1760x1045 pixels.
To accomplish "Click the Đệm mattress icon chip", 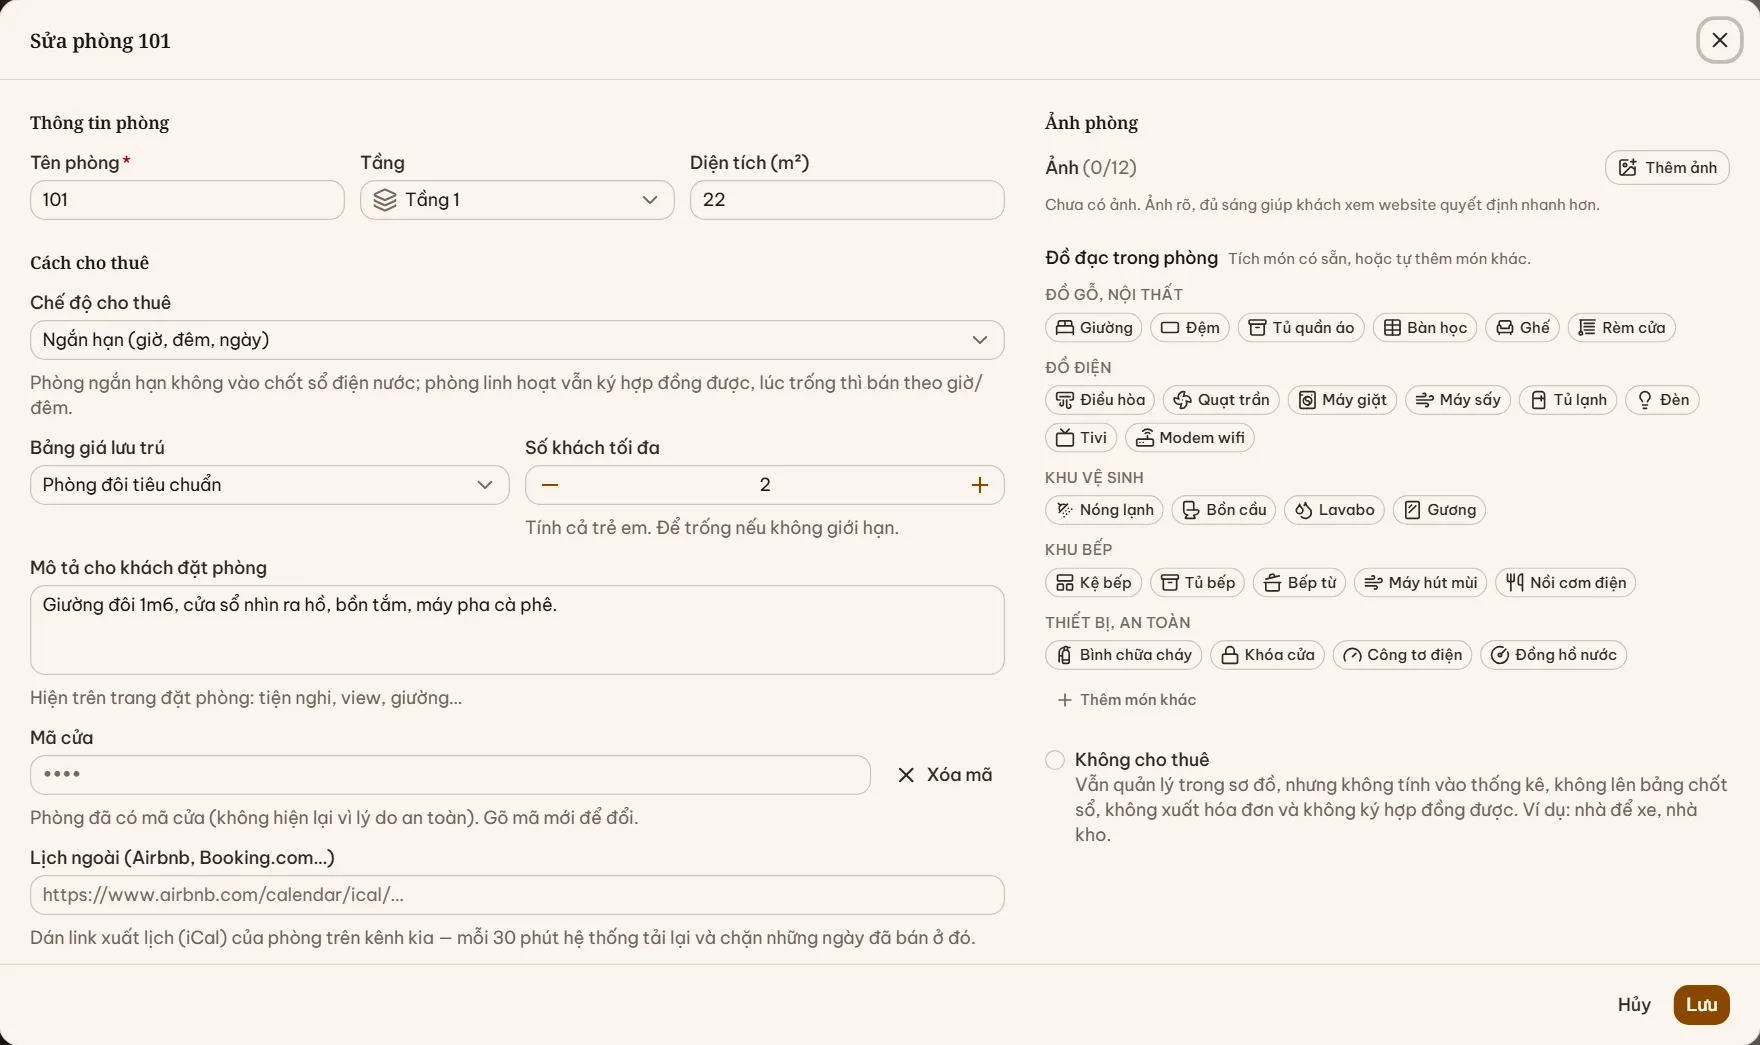I will tap(1190, 328).
